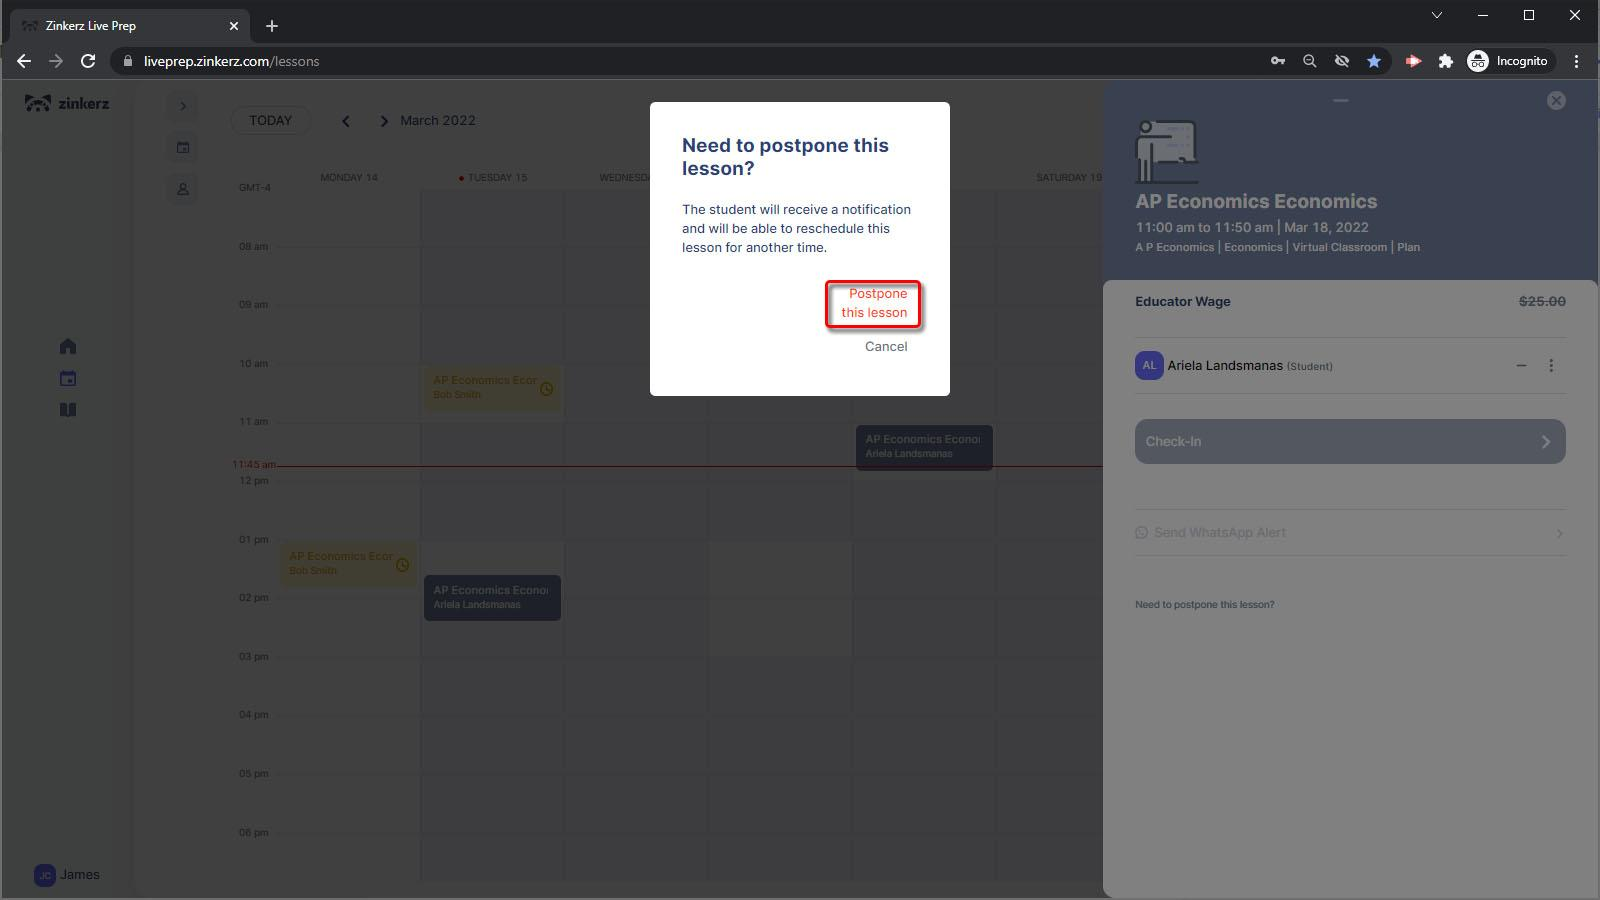Click Send WhatsApp Alert
Screen dimensions: 1600x900
1350,533
